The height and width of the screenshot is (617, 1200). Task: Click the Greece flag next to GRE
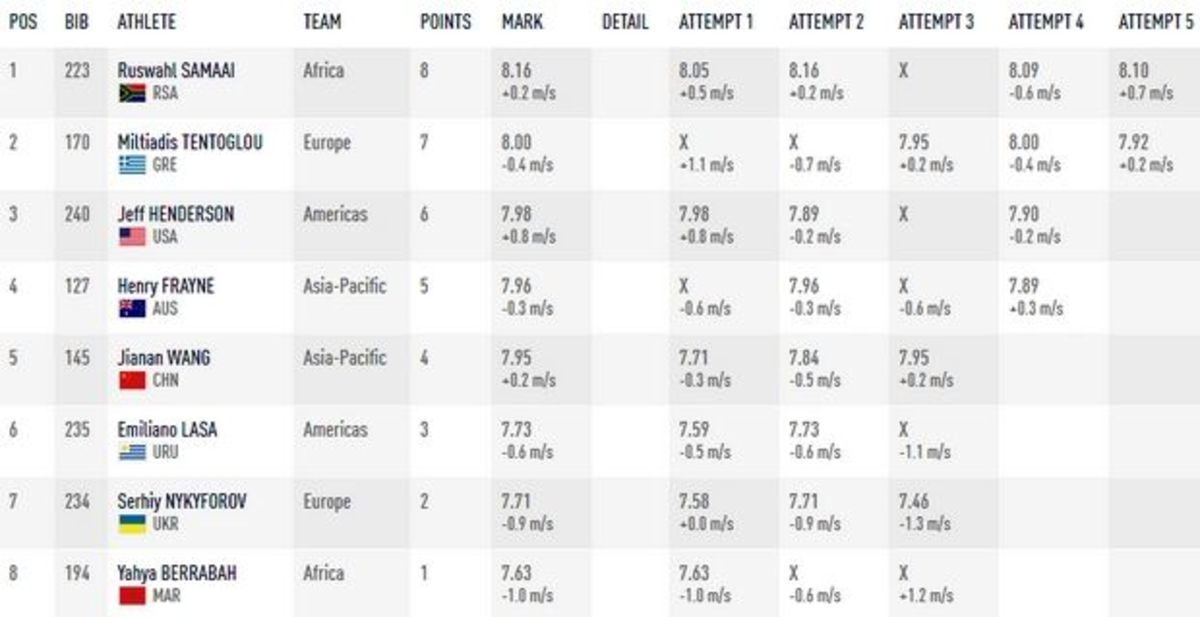click(x=132, y=166)
